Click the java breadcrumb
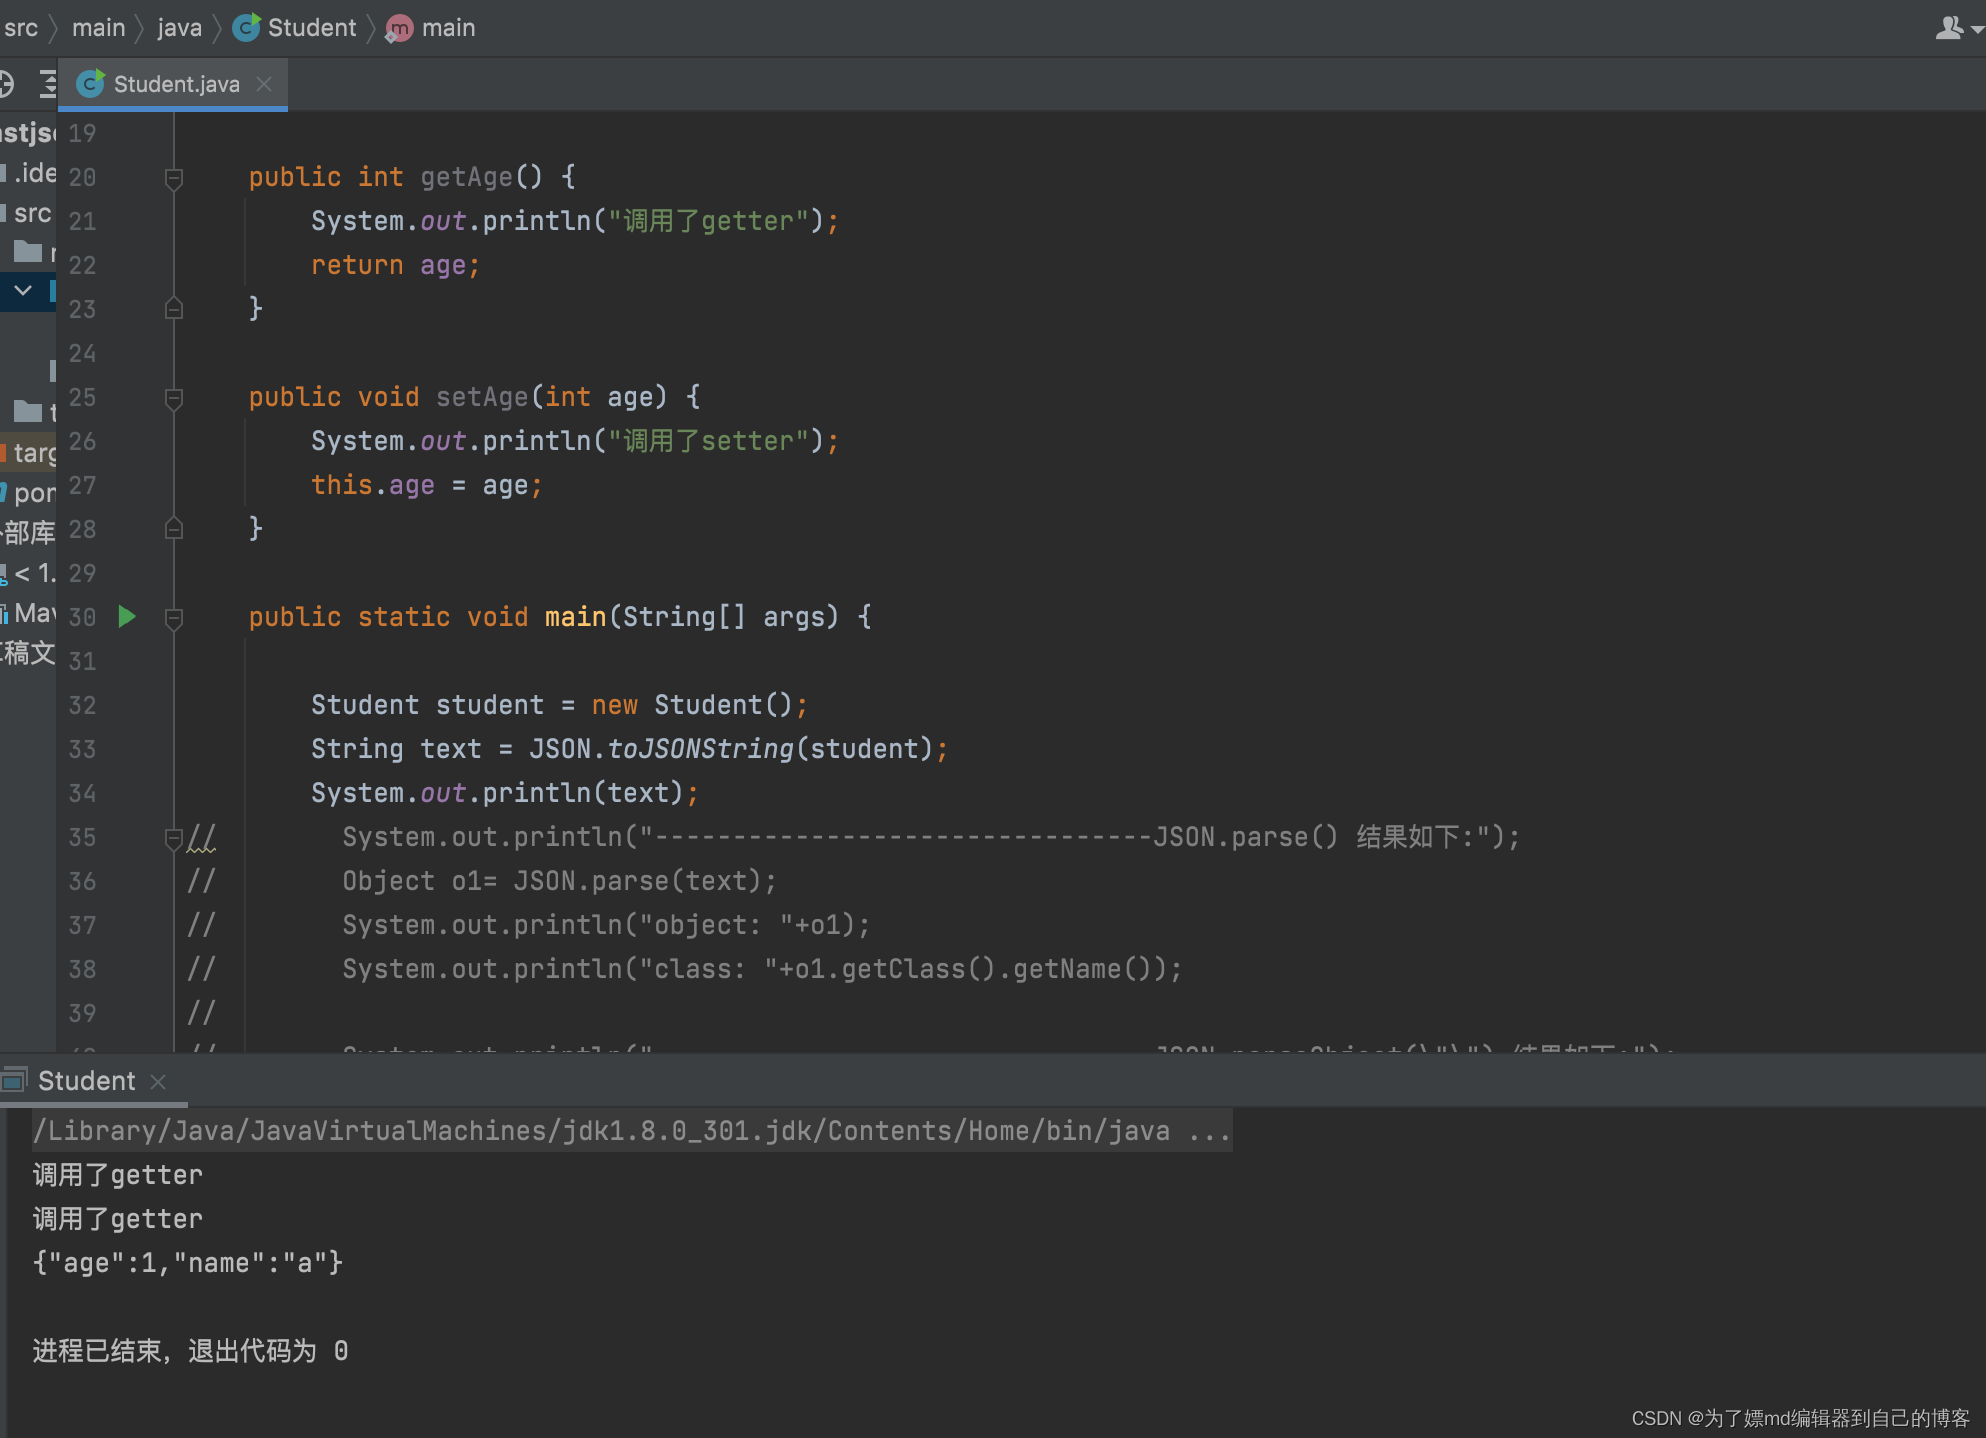Viewport: 1986px width, 1438px height. coord(180,28)
